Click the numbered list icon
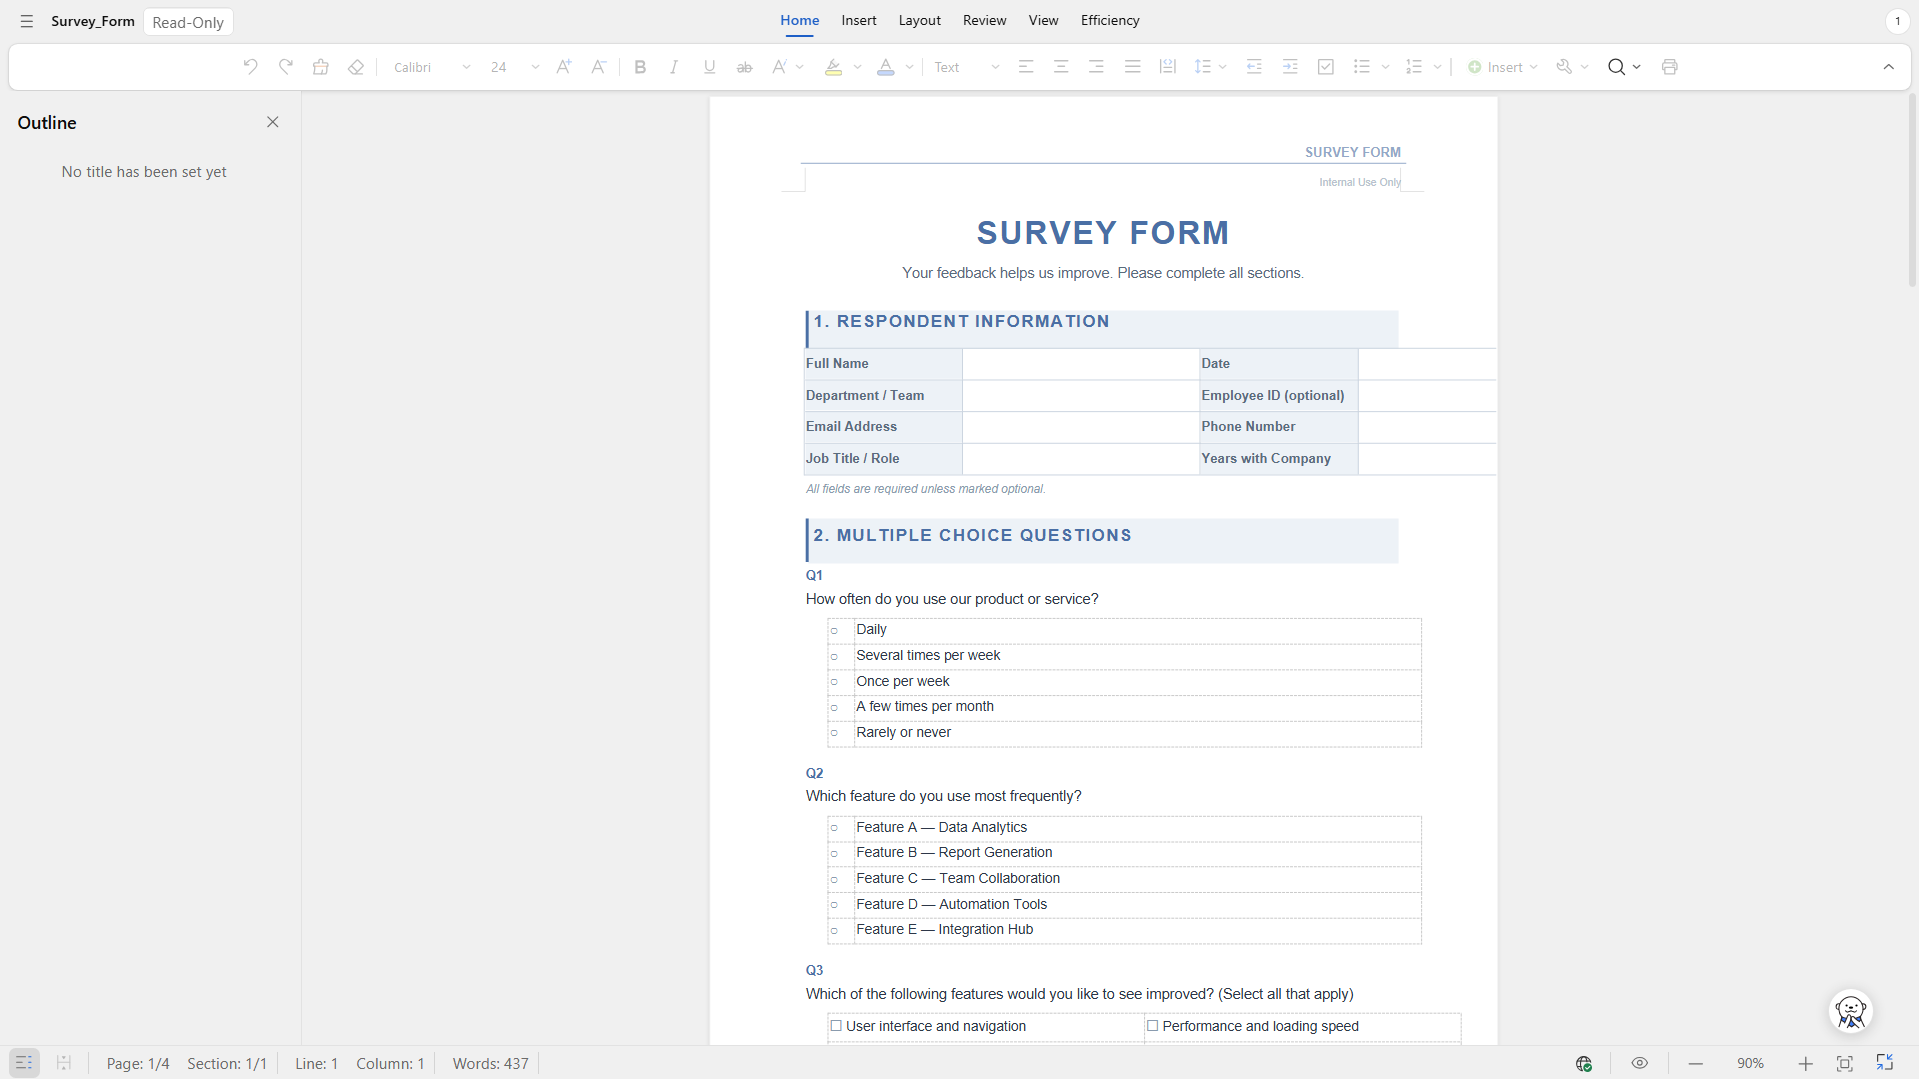The height and width of the screenshot is (1079, 1919). 1414,67
